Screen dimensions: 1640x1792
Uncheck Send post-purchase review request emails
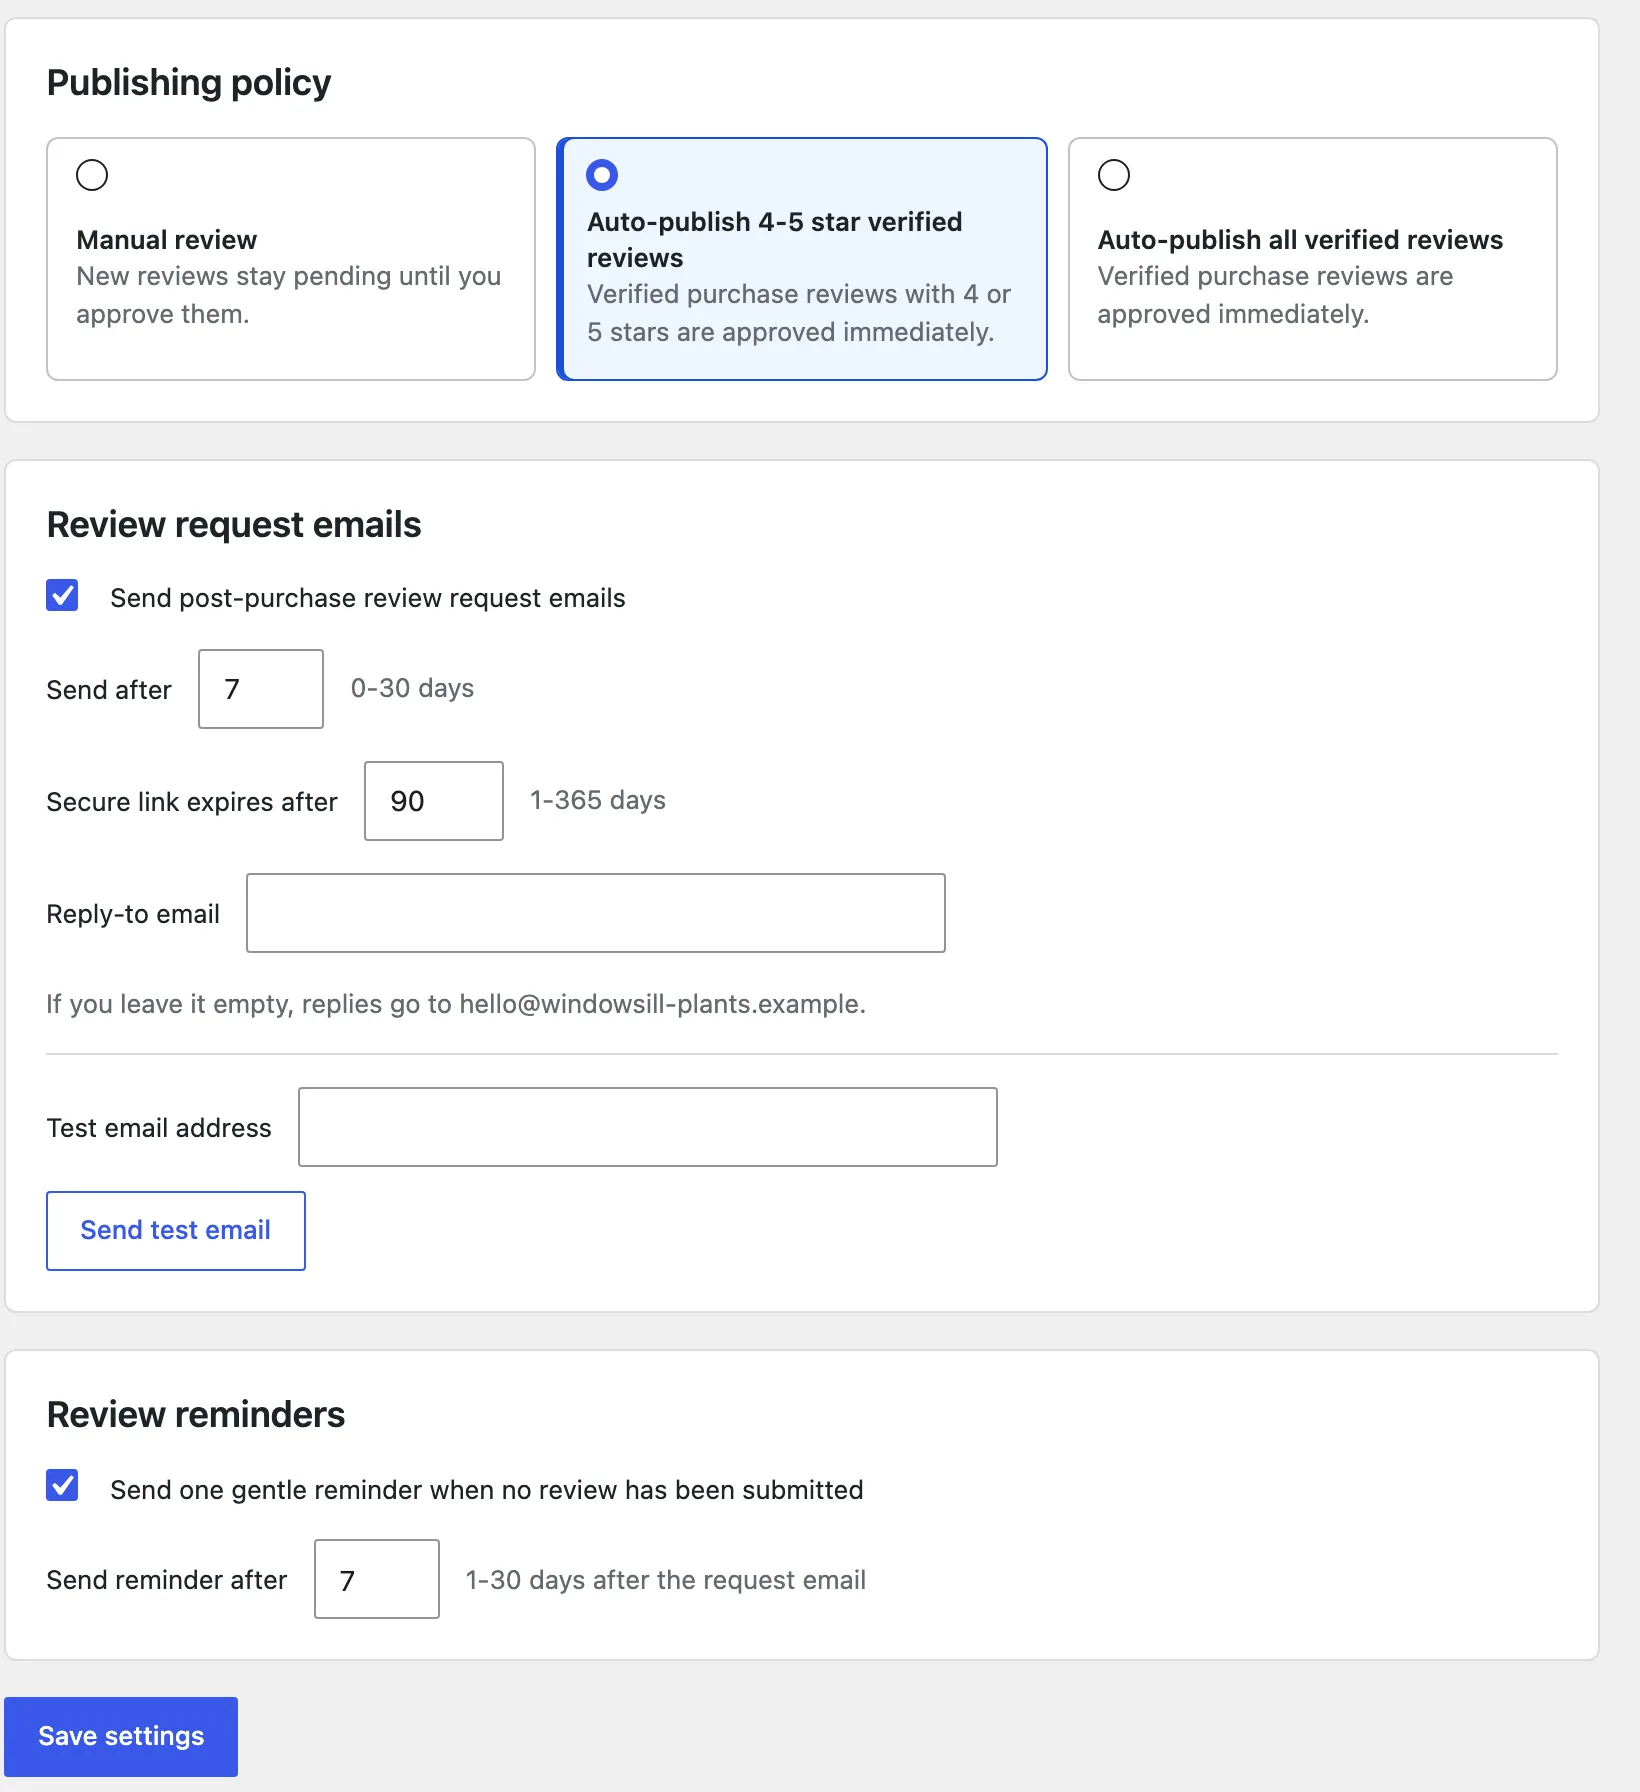62,595
